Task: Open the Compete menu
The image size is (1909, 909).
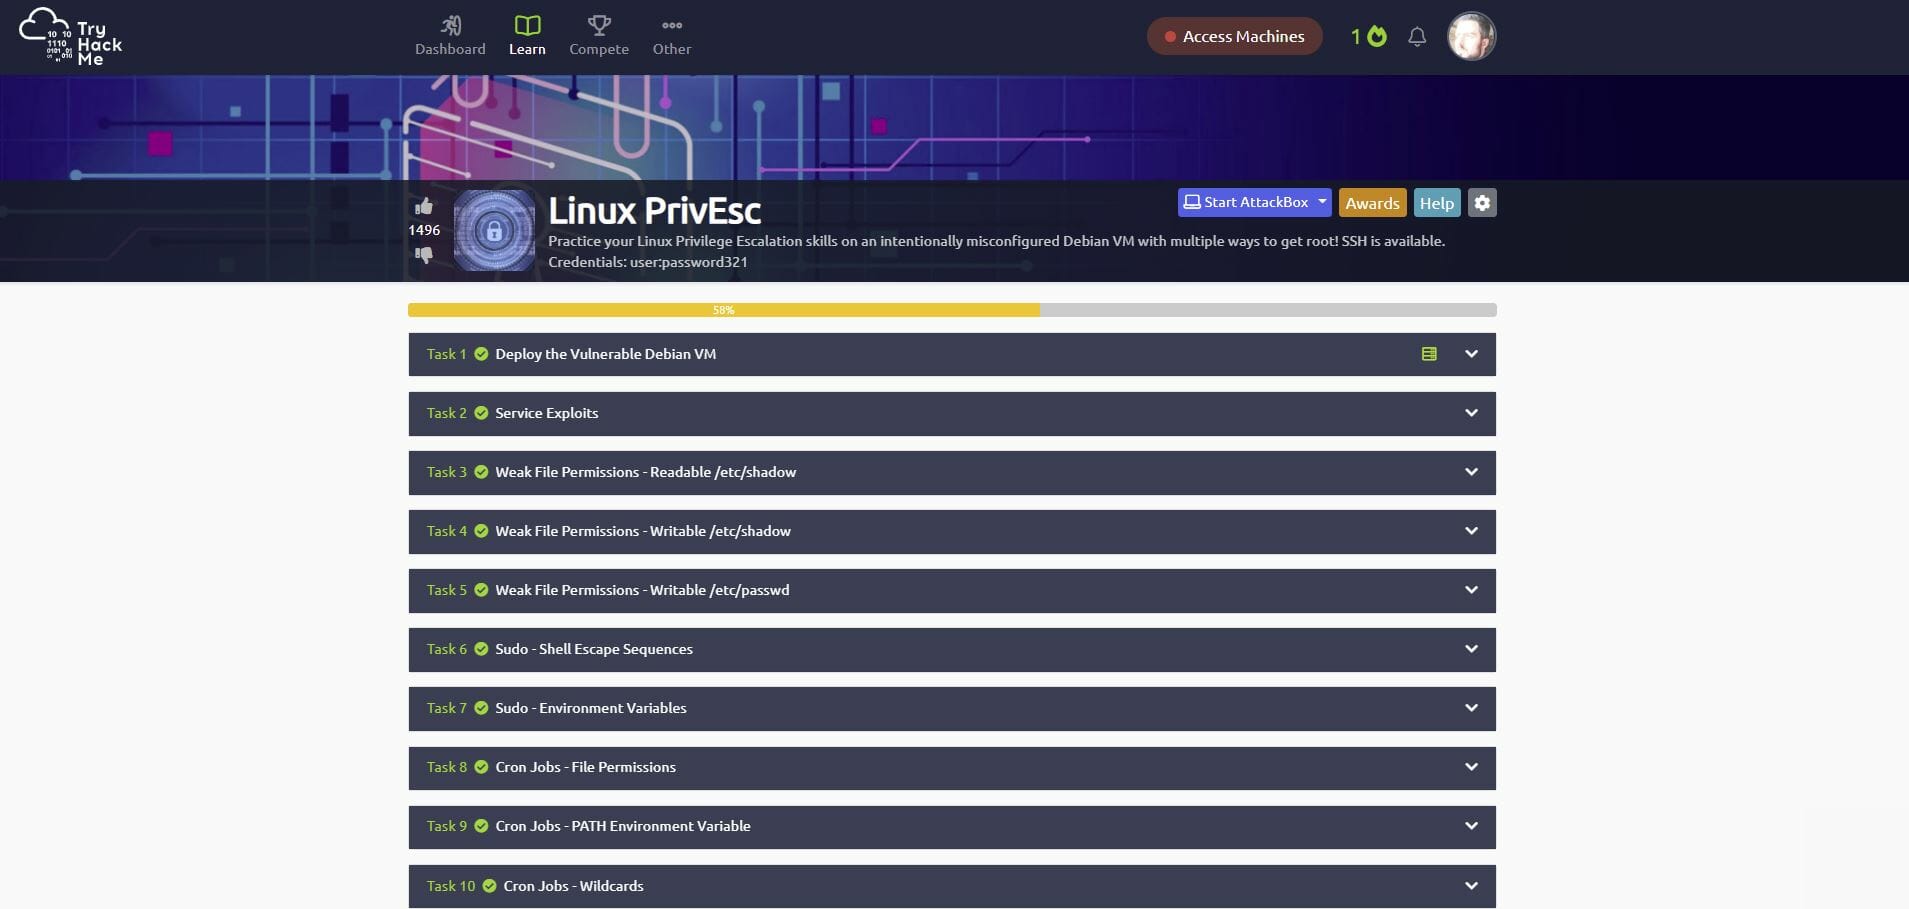Action: click(x=599, y=36)
